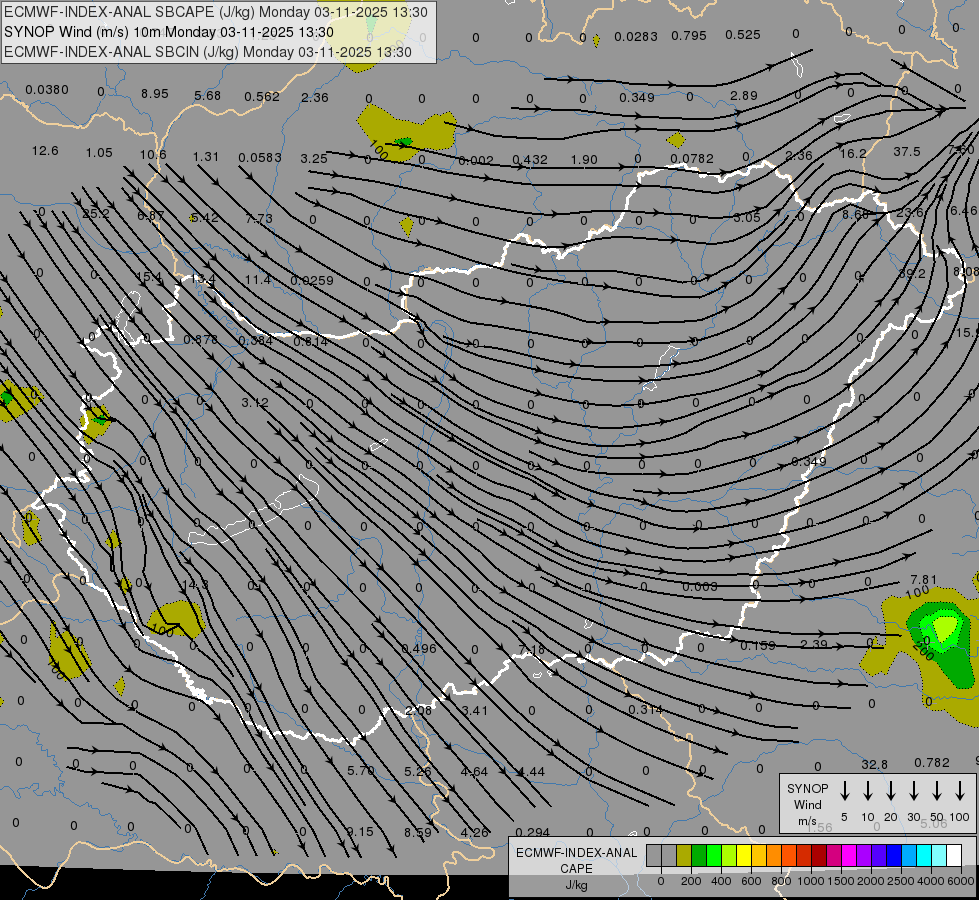Click the 7.73 value on the map
This screenshot has height=900, width=979.
[258, 219]
